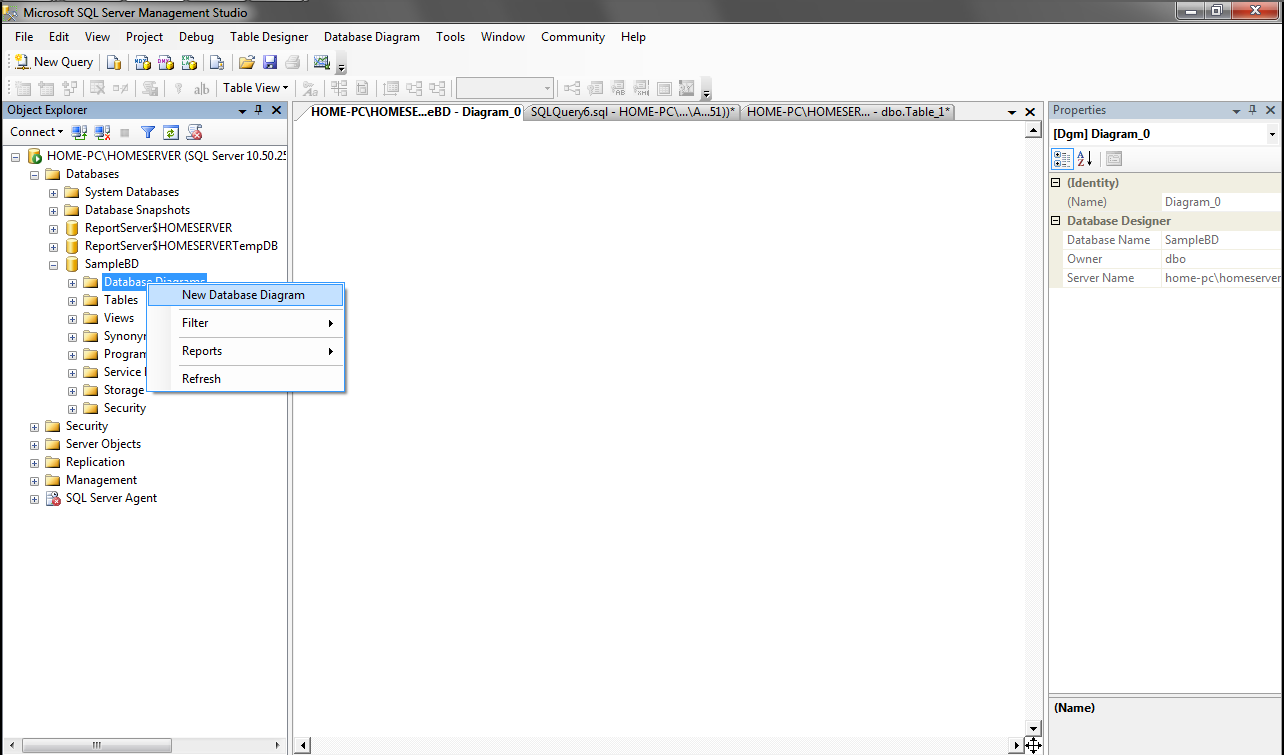Click Database Engine Query icon
1284x755 pixels.
[114, 62]
